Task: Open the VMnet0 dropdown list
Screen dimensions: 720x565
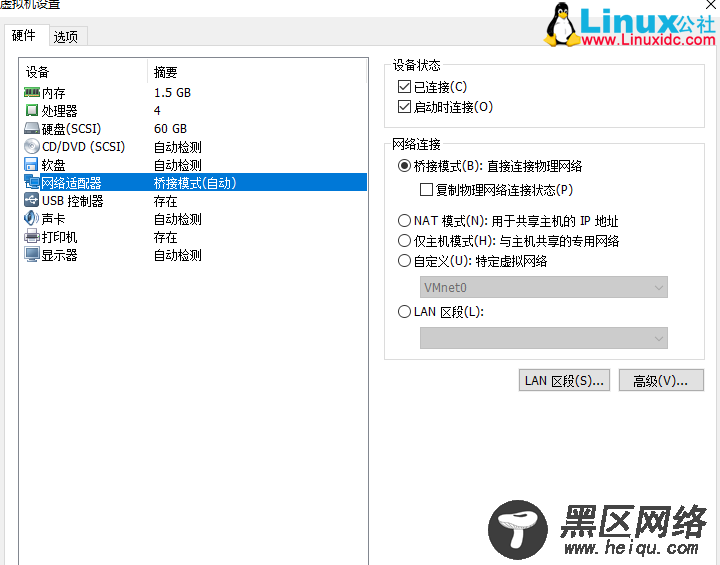Action: click(x=544, y=288)
